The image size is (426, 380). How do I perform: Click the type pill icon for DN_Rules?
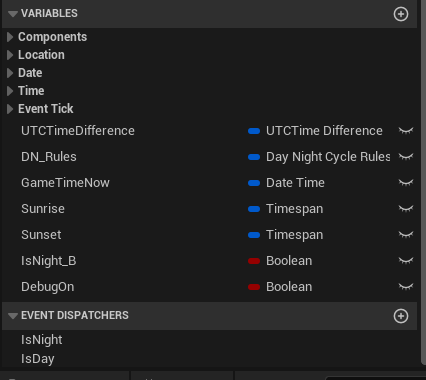[254, 157]
